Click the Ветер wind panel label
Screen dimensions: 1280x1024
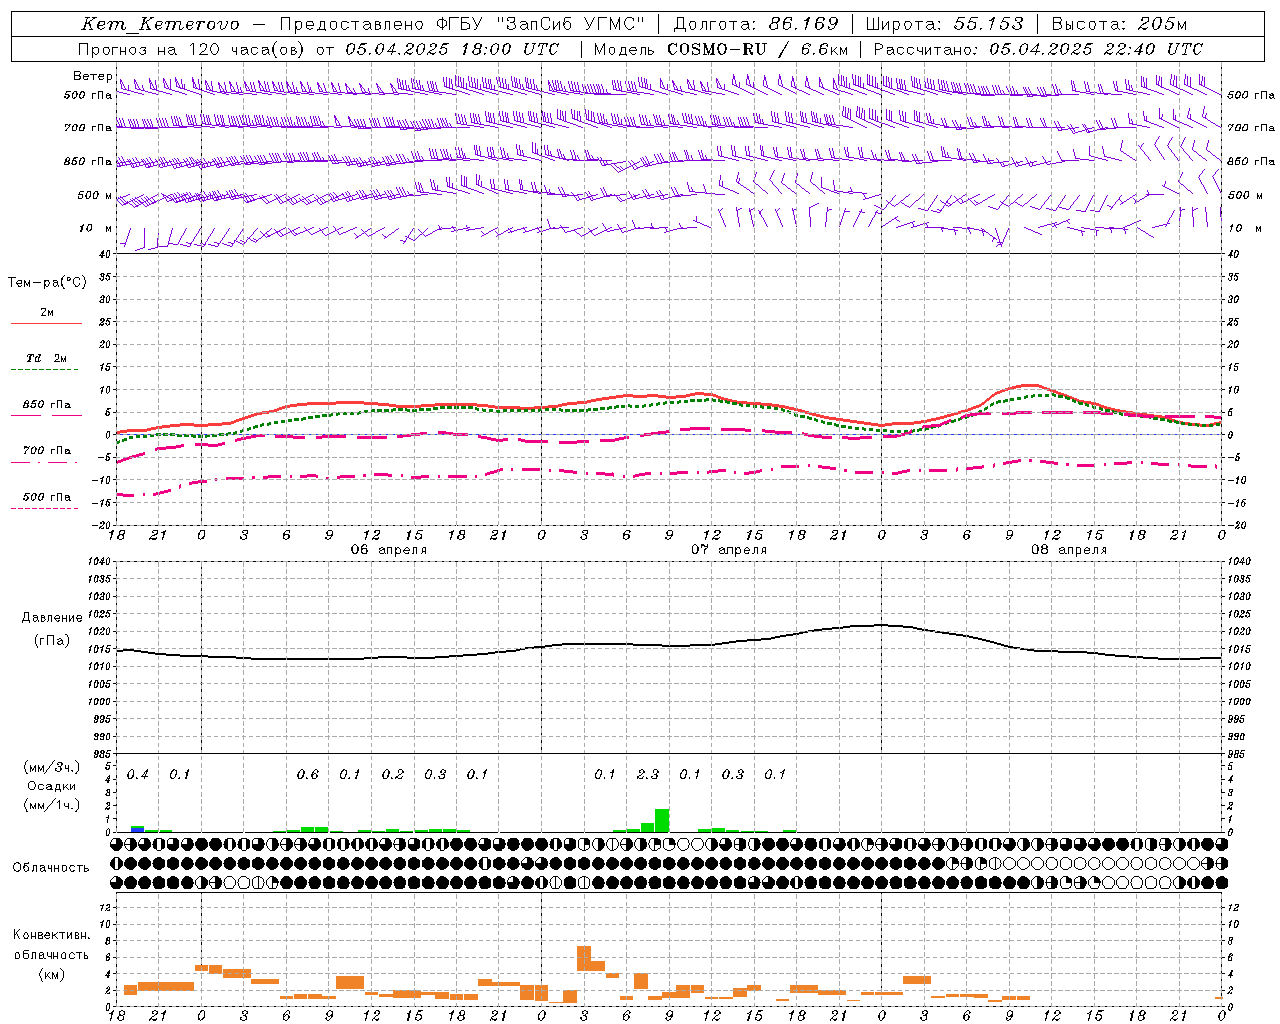(x=92, y=76)
